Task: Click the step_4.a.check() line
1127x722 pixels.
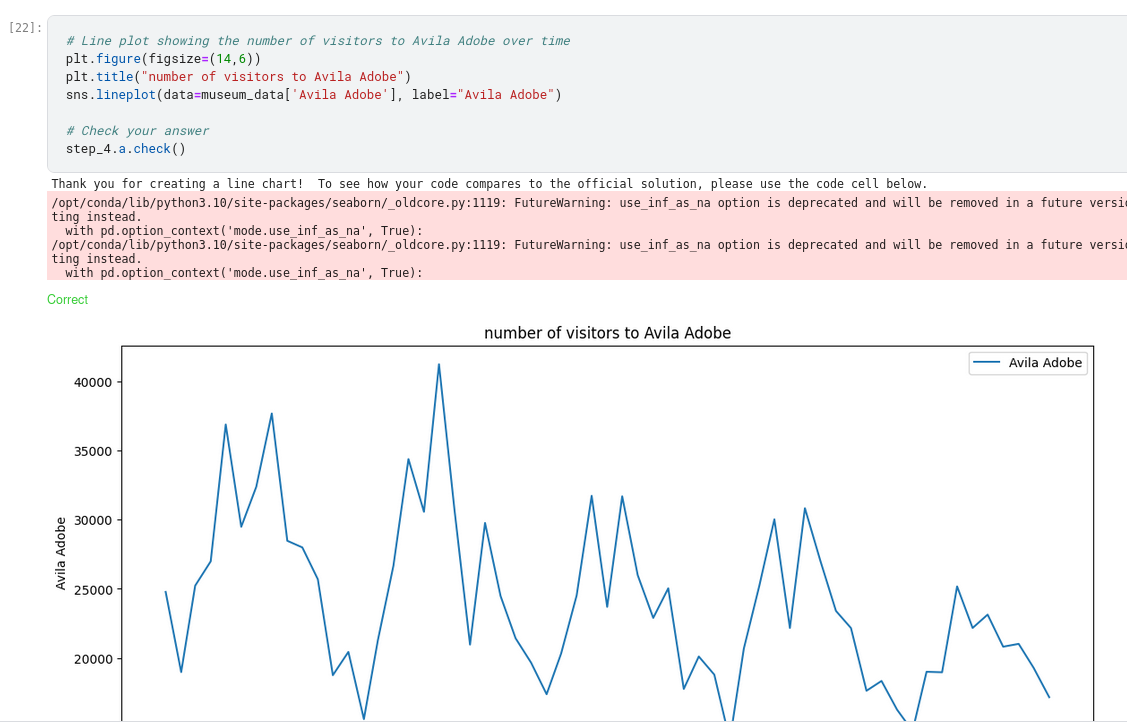Action: coord(125,149)
